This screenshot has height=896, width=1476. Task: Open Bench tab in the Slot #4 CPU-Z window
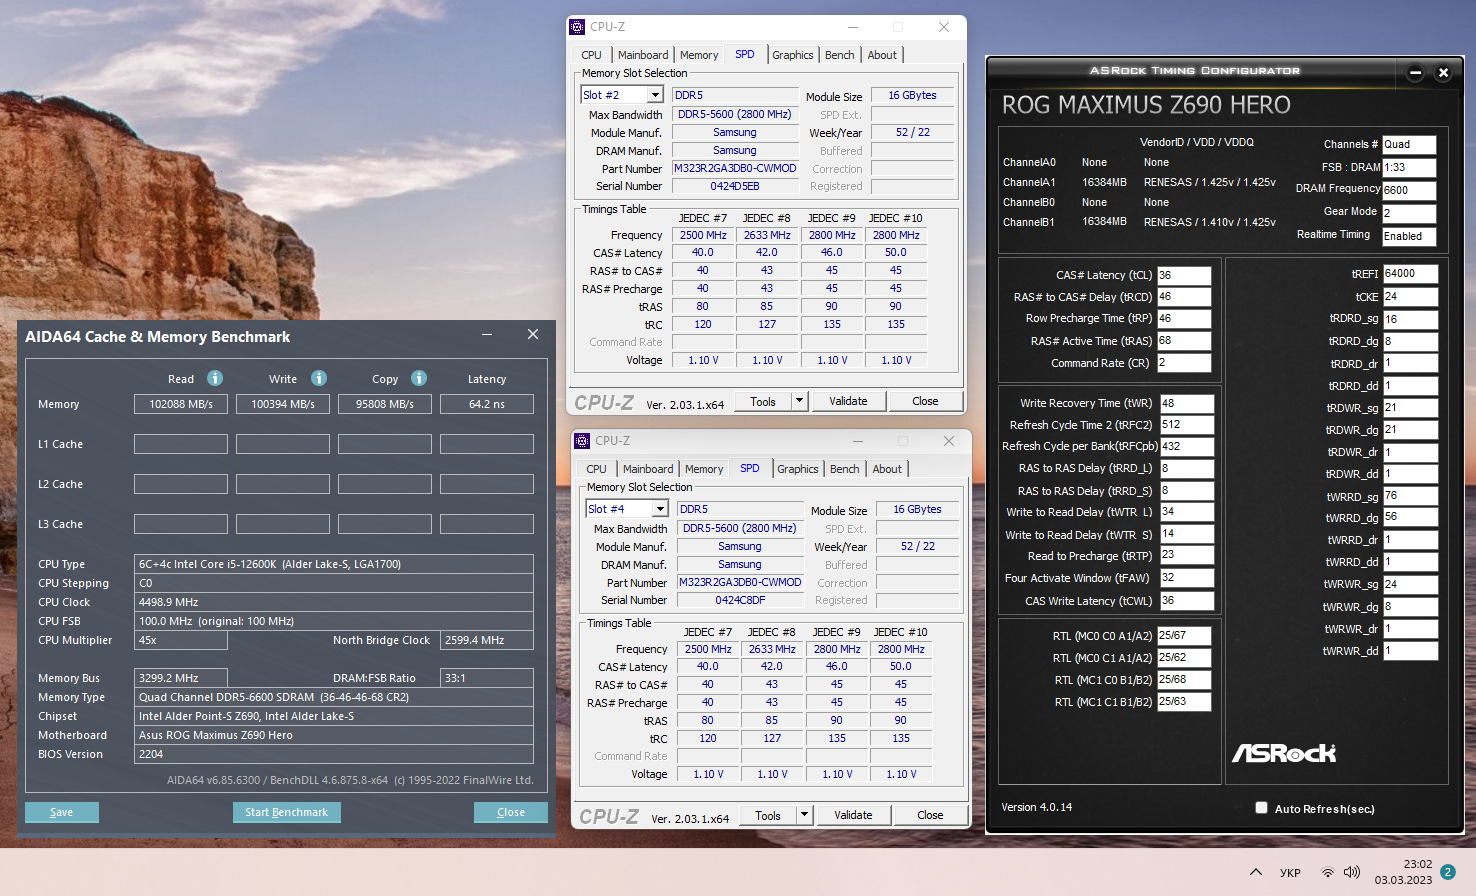(845, 469)
